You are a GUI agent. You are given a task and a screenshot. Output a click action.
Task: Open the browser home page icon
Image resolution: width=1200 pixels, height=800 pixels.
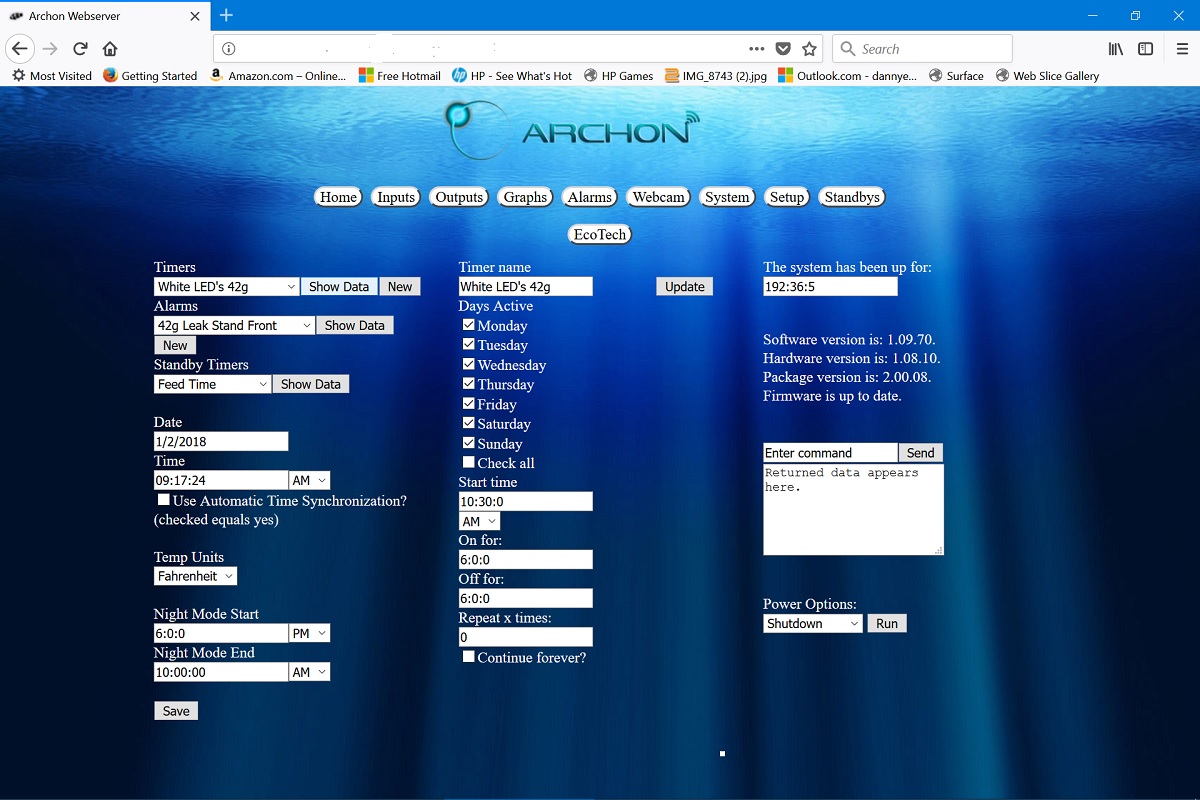click(x=110, y=48)
